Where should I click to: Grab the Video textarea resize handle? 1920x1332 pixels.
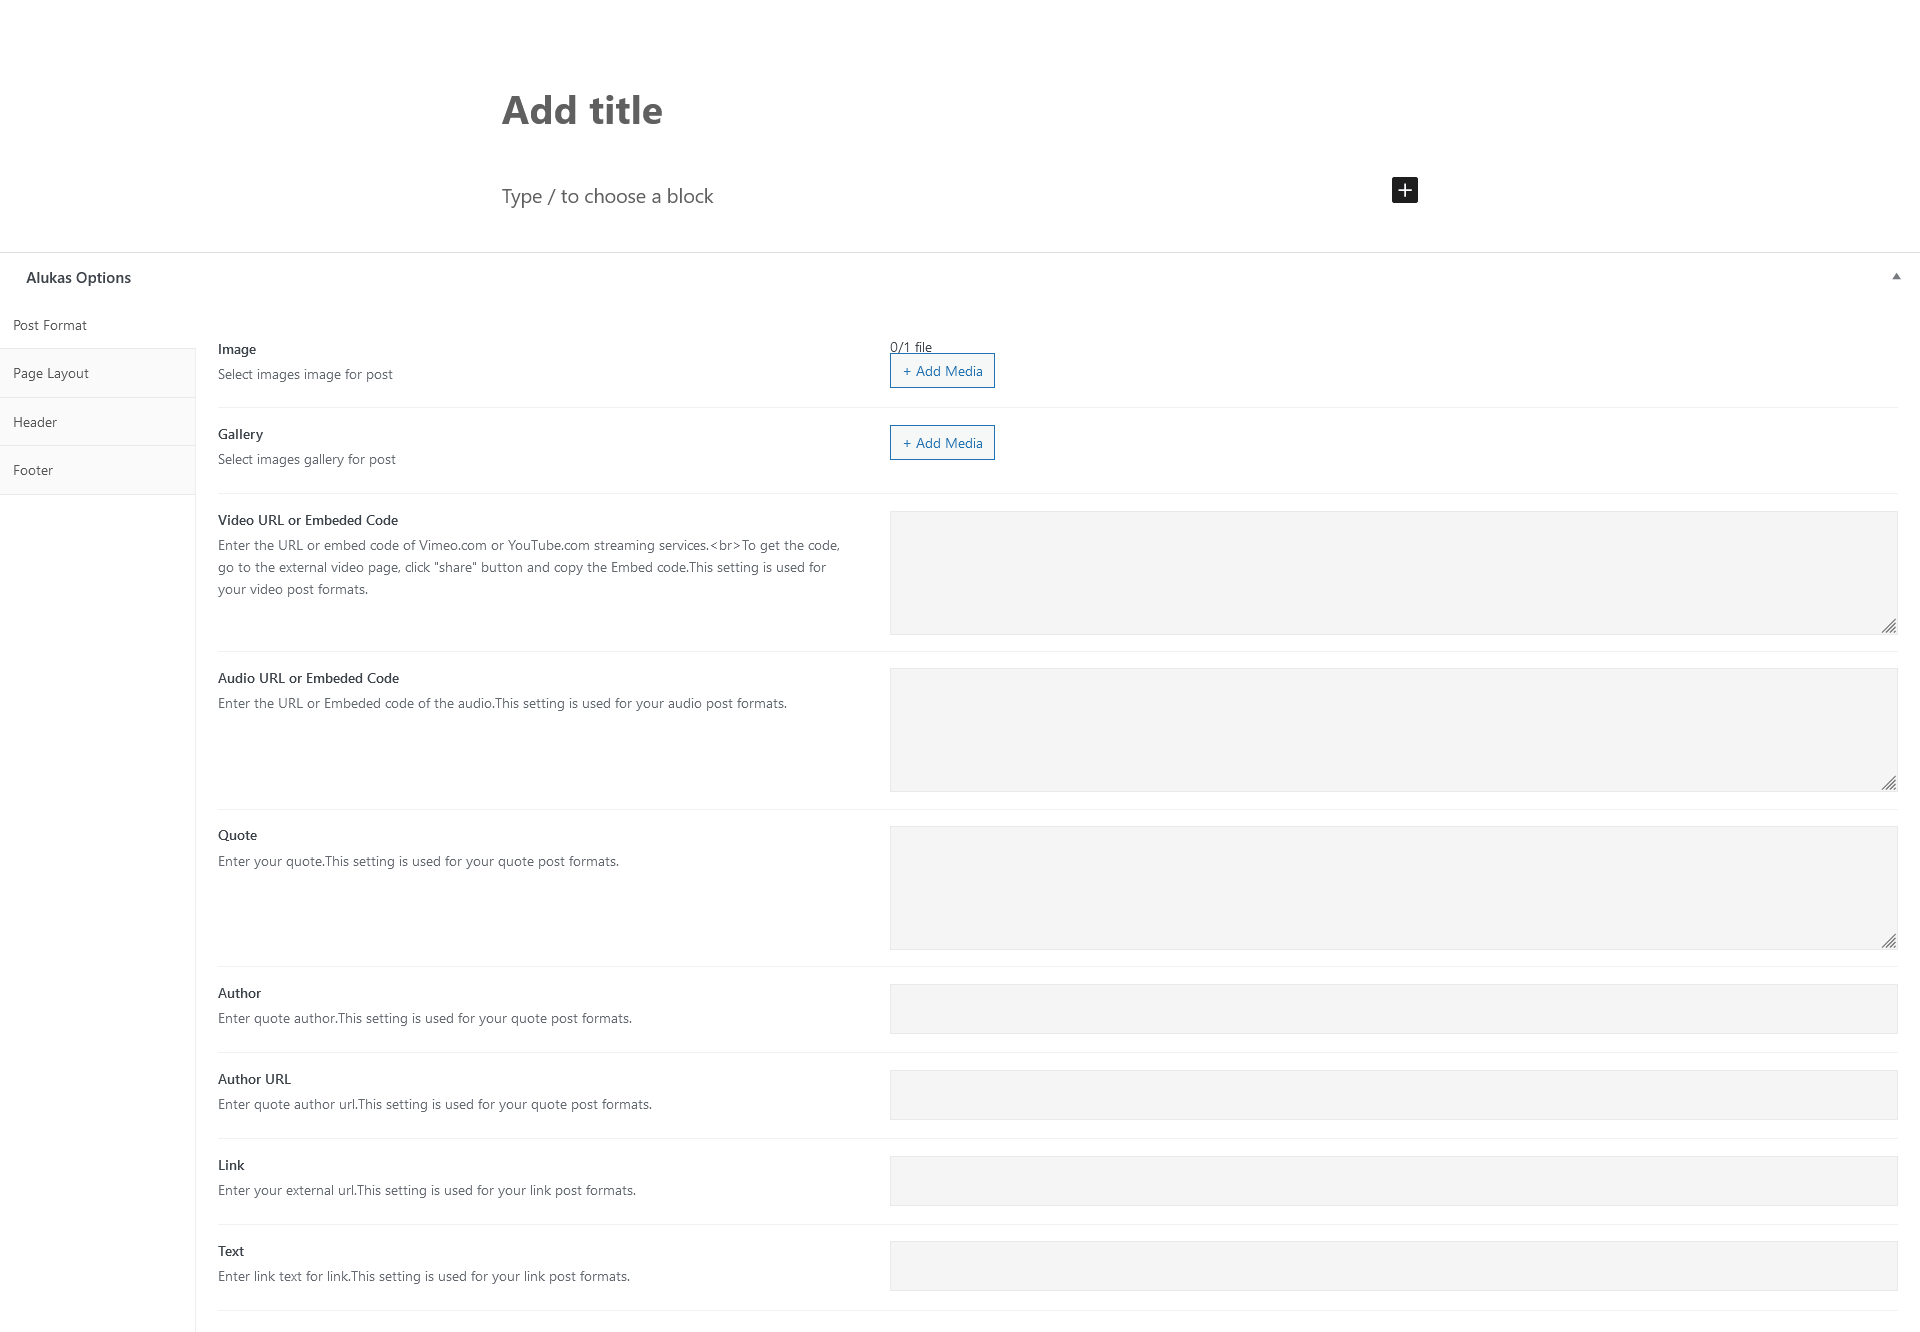[x=1888, y=626]
